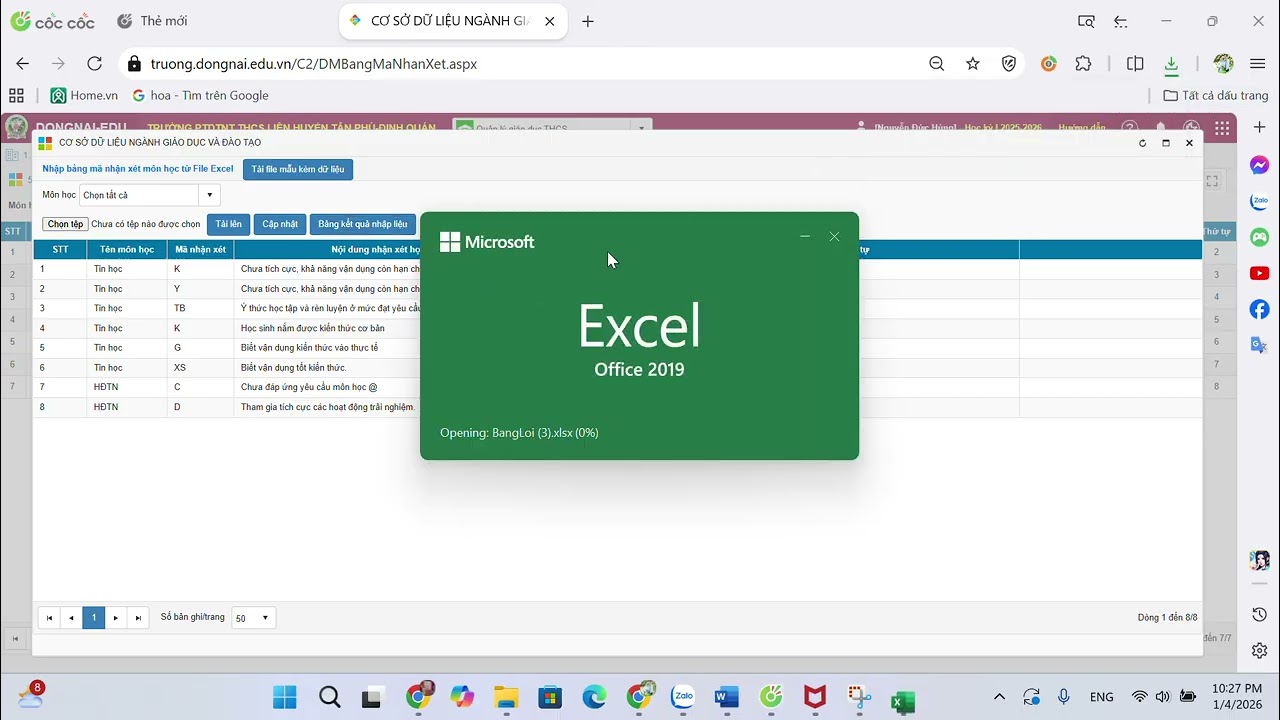Open Google Translate in the sidebar

coord(1259,345)
